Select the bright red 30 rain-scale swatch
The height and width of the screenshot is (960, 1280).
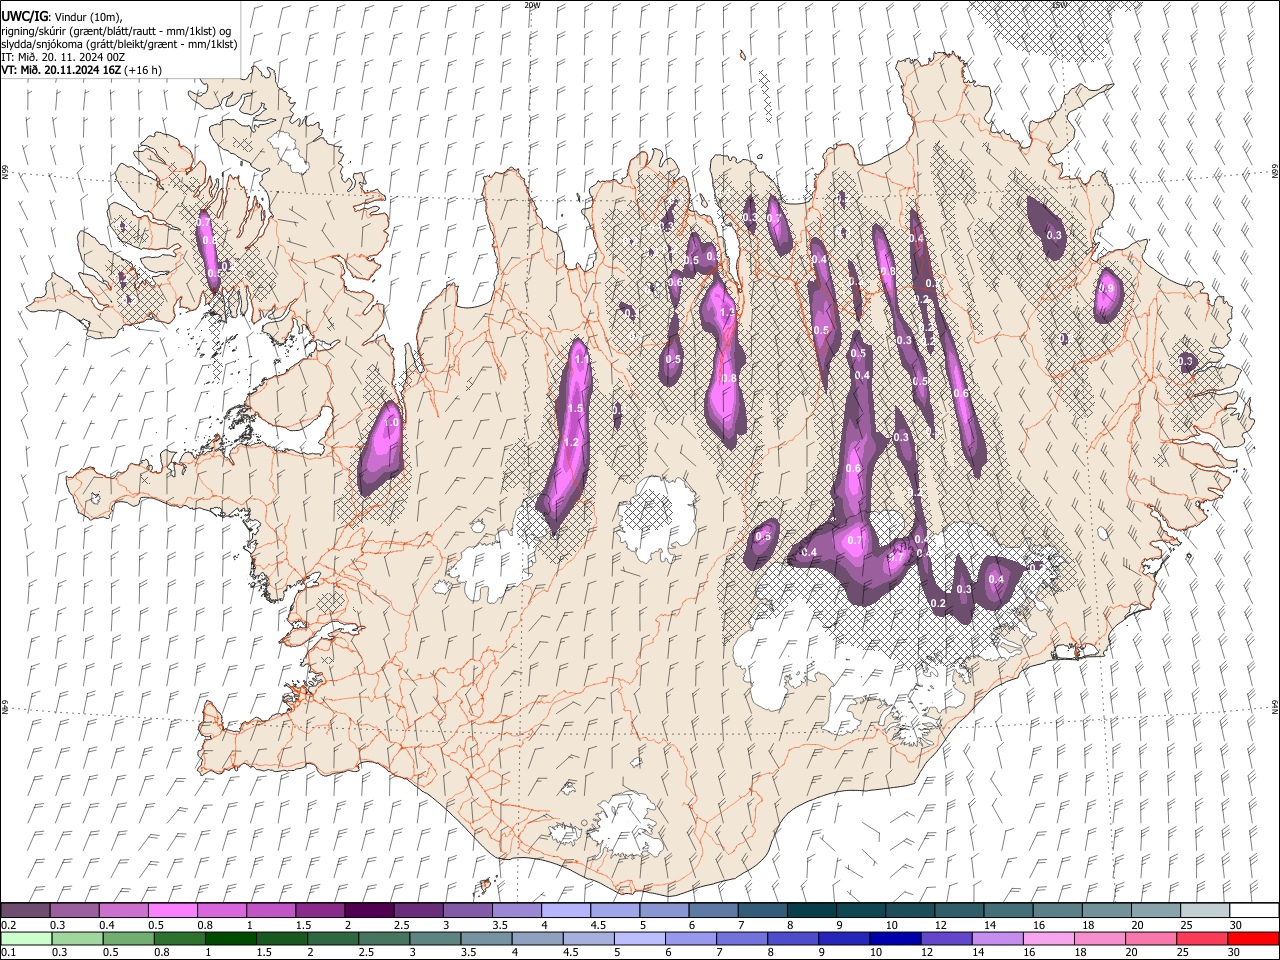[1253, 938]
